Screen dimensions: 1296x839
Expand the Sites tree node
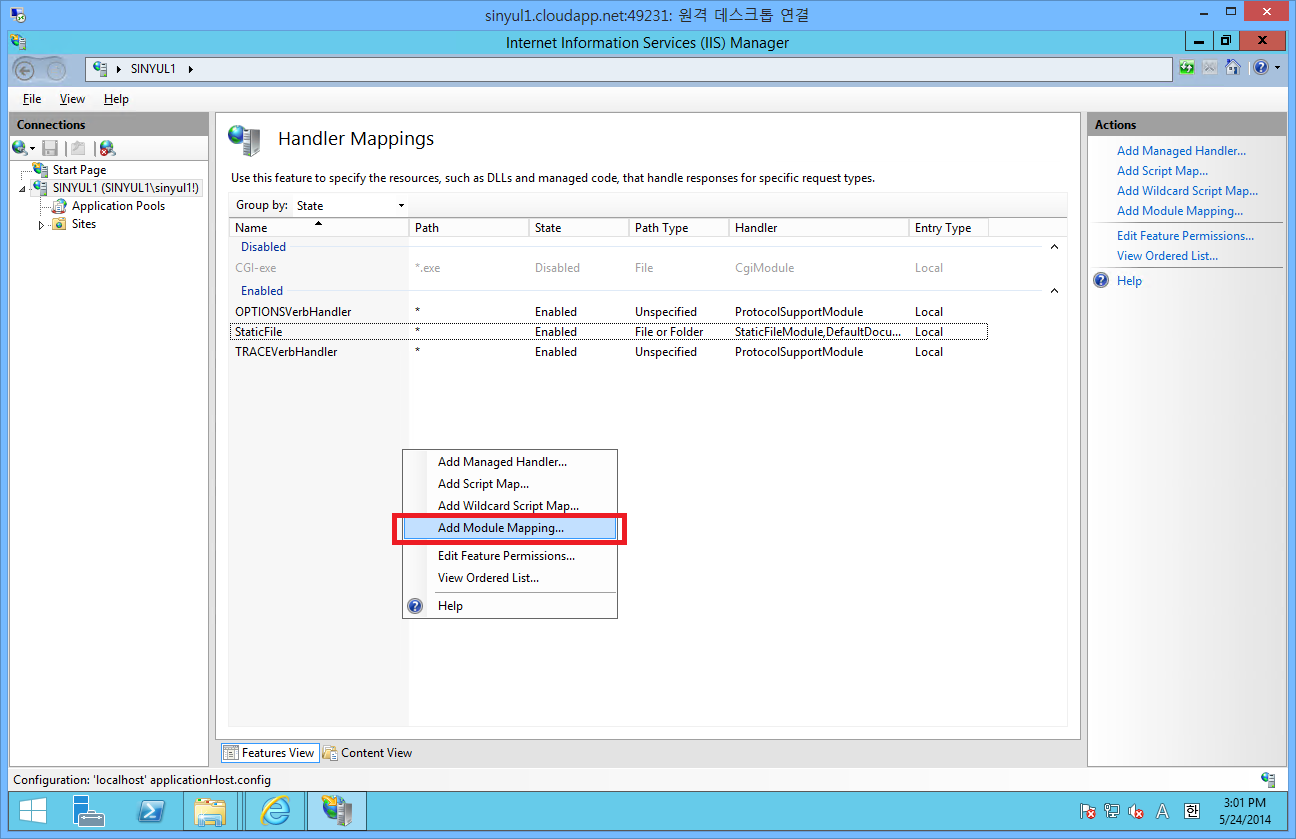click(41, 225)
